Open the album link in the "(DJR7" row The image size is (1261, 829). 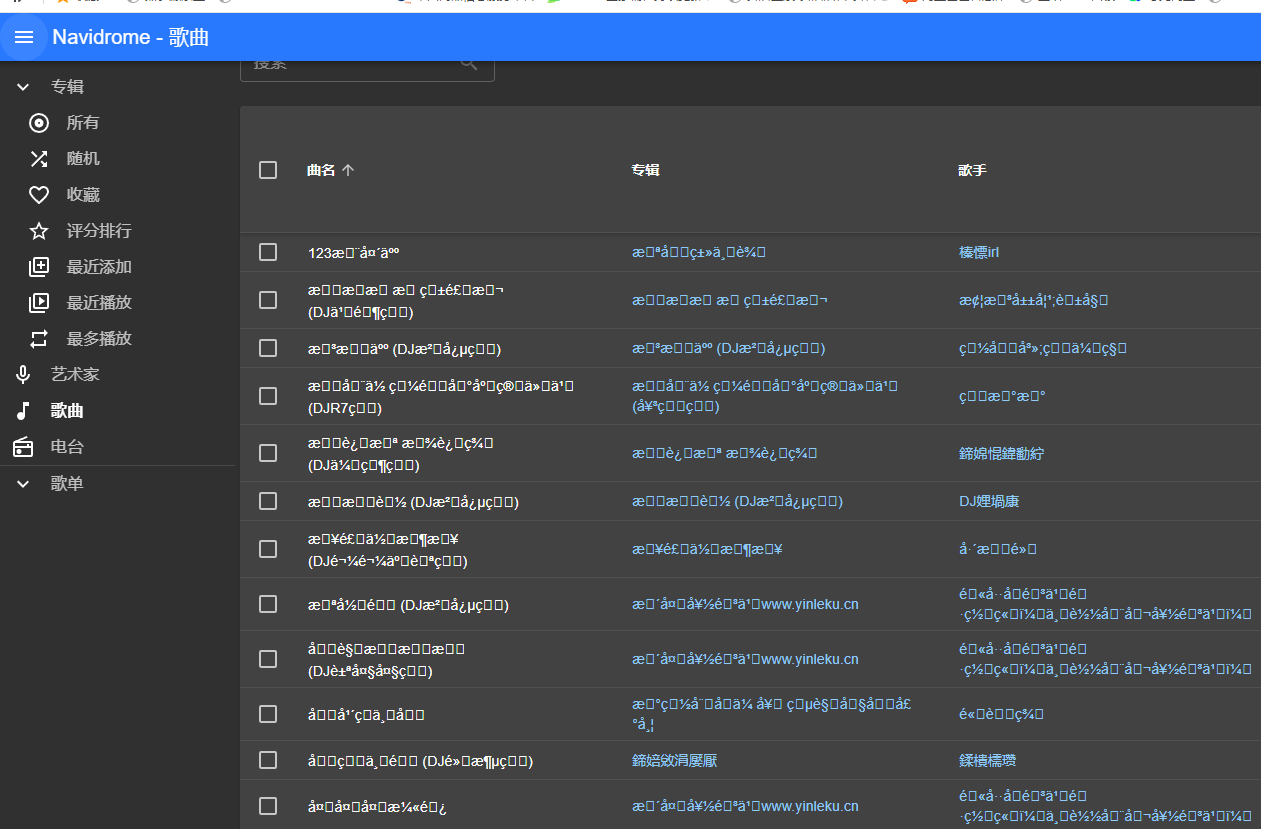coord(765,396)
